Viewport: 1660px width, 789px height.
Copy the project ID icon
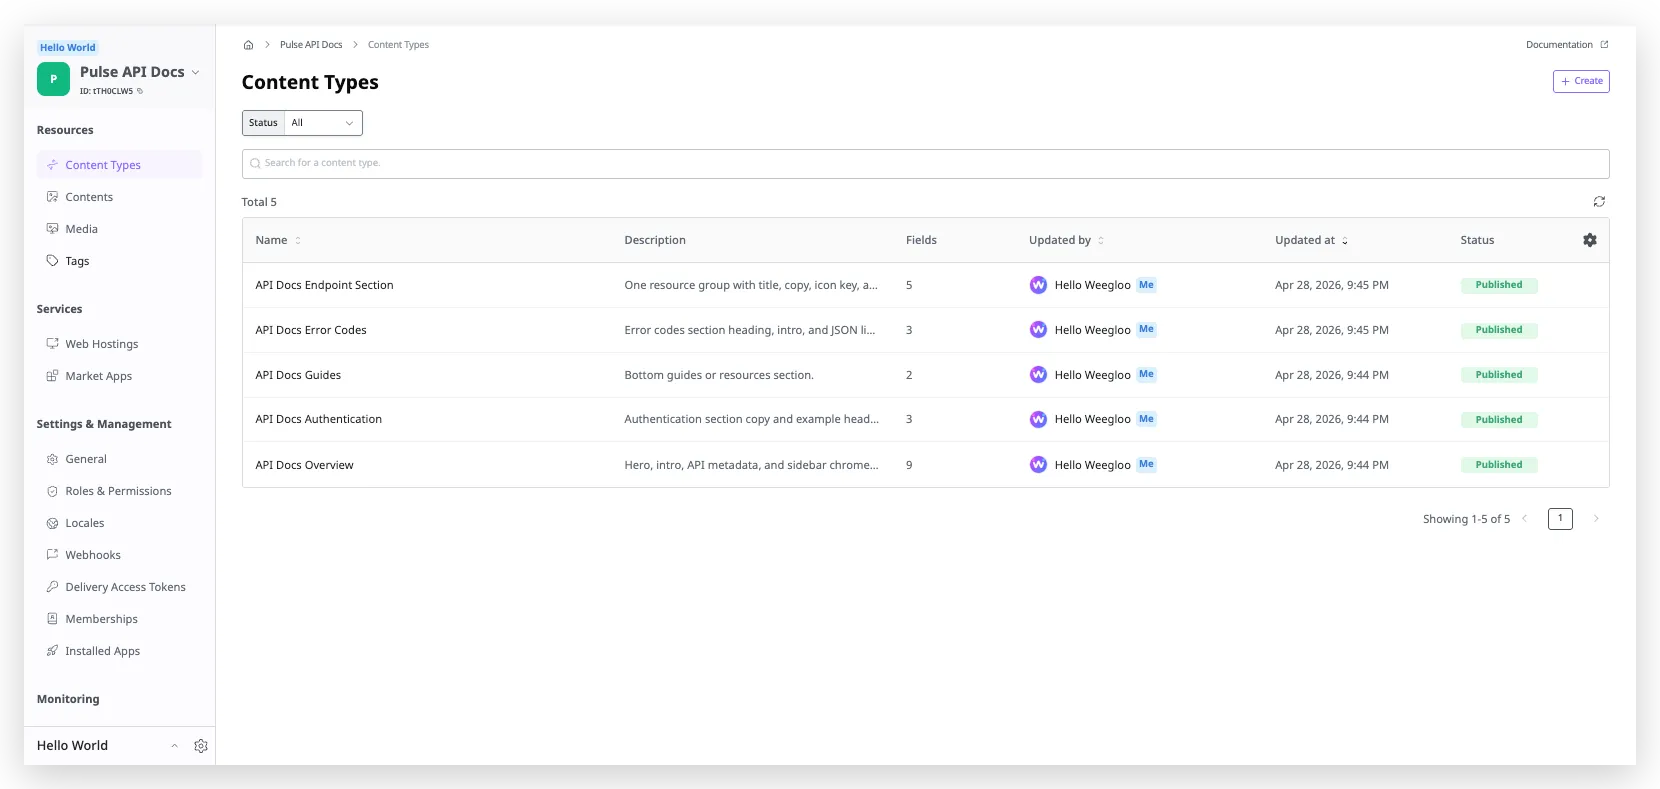tap(140, 91)
